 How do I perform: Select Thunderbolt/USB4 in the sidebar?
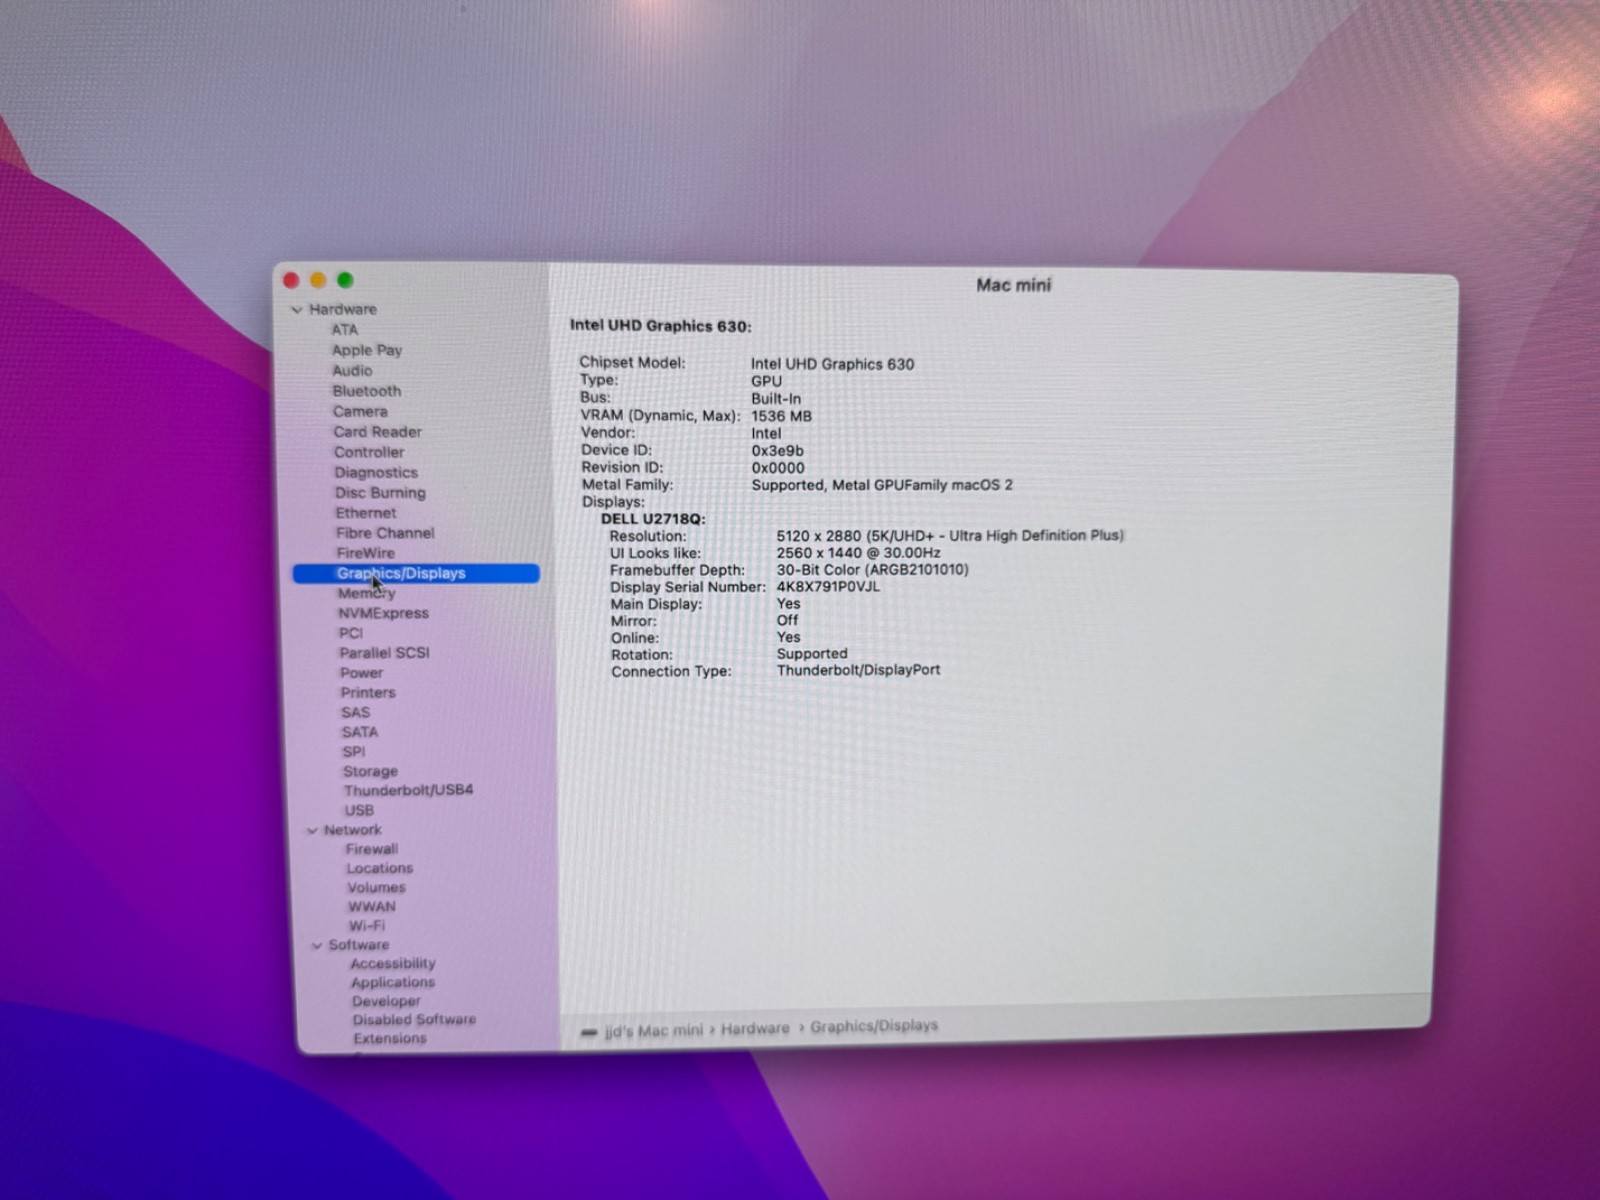click(408, 790)
